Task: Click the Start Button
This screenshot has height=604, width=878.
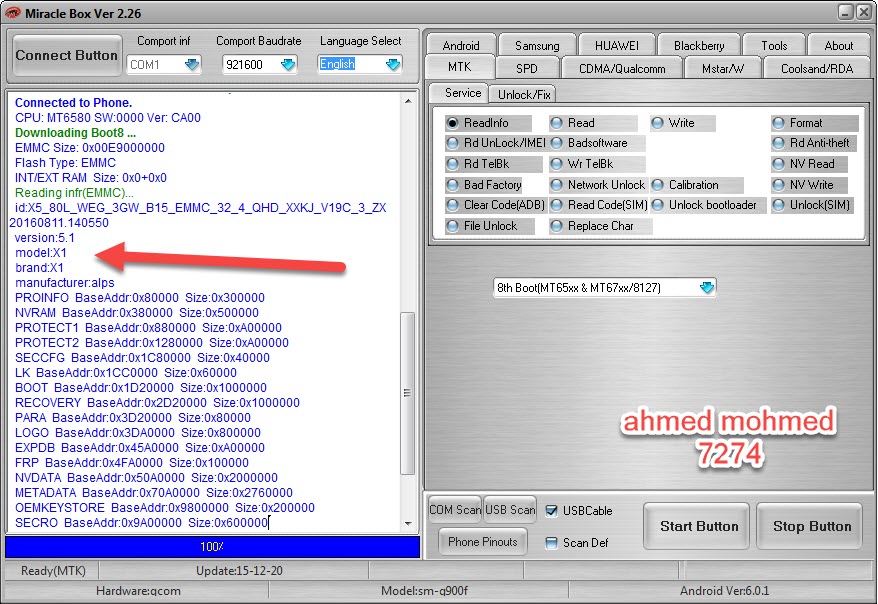Action: coord(698,526)
